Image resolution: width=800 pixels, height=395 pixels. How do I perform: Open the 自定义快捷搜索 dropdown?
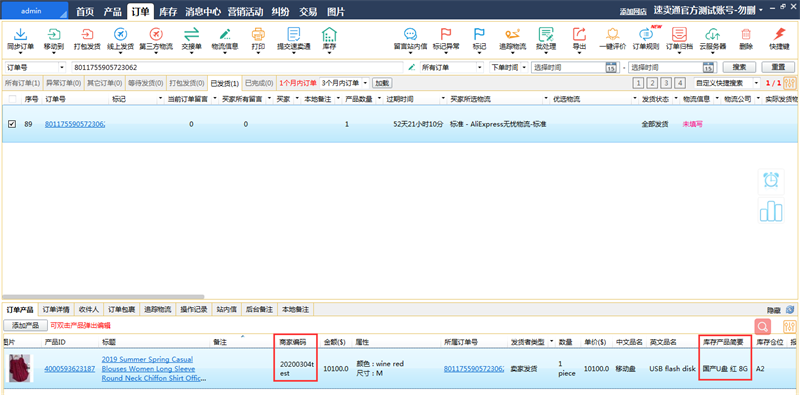[x=756, y=83]
